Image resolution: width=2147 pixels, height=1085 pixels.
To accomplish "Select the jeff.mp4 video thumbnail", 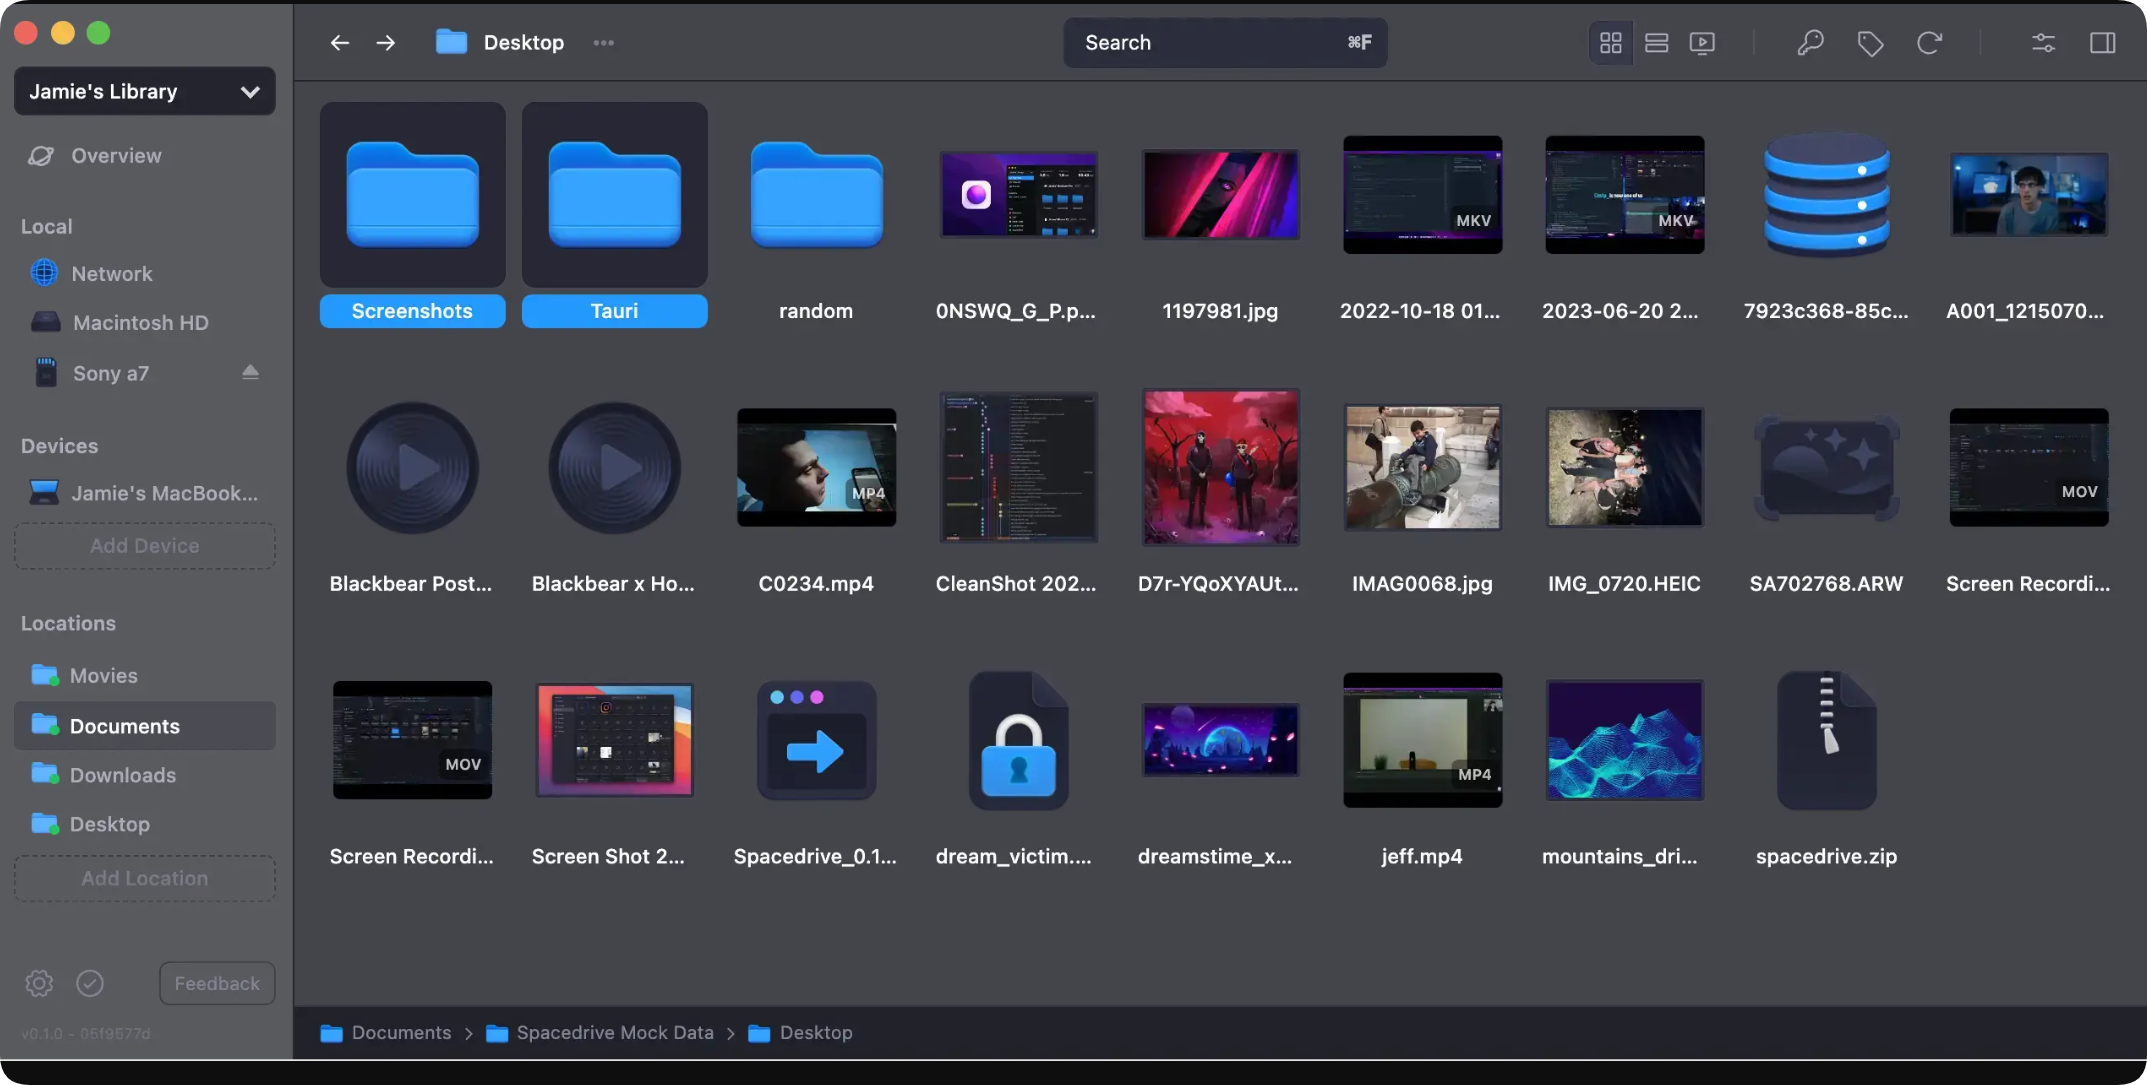I will [x=1422, y=740].
